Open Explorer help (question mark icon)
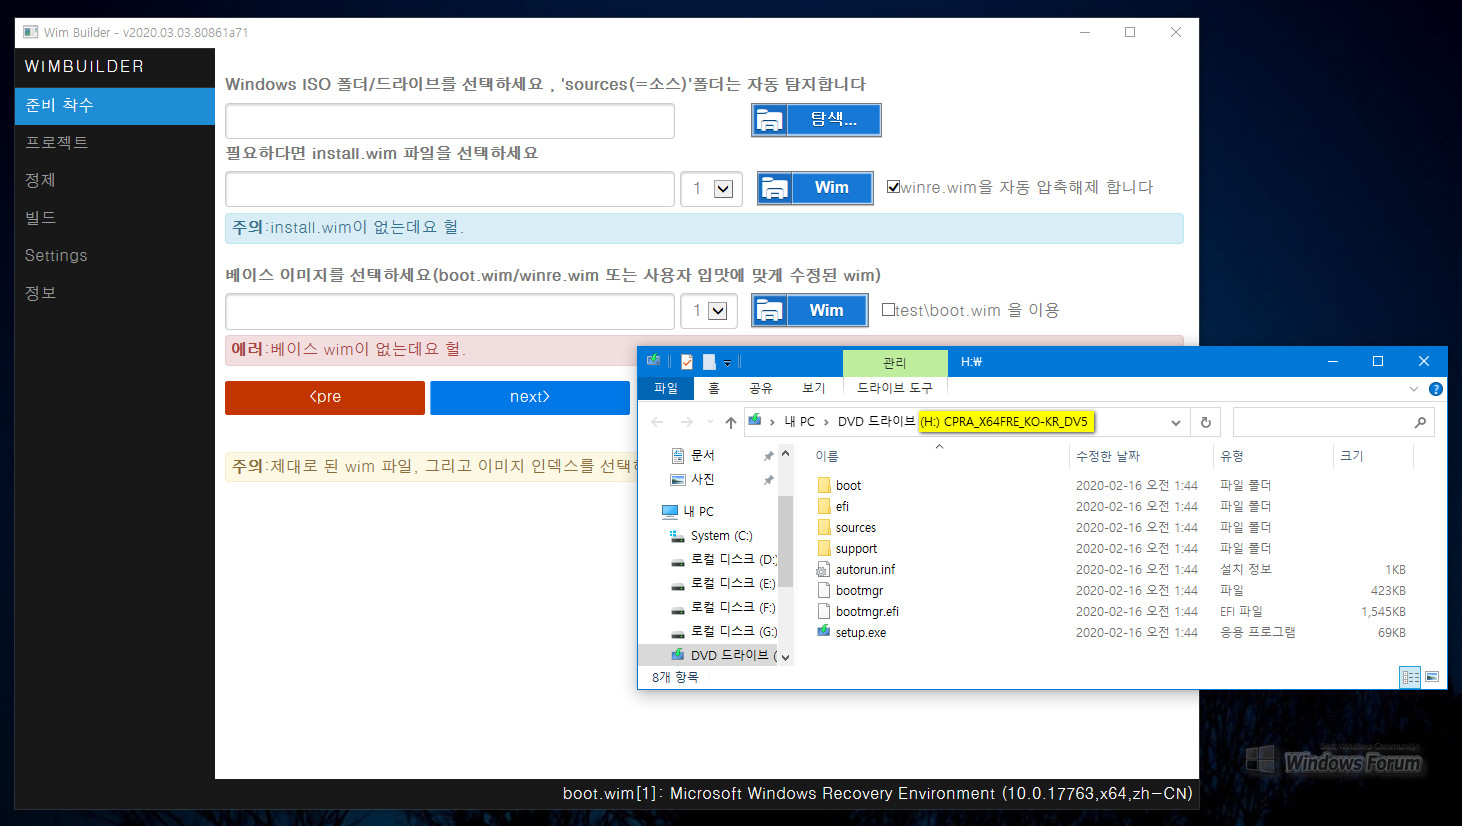1462x826 pixels. [x=1436, y=389]
